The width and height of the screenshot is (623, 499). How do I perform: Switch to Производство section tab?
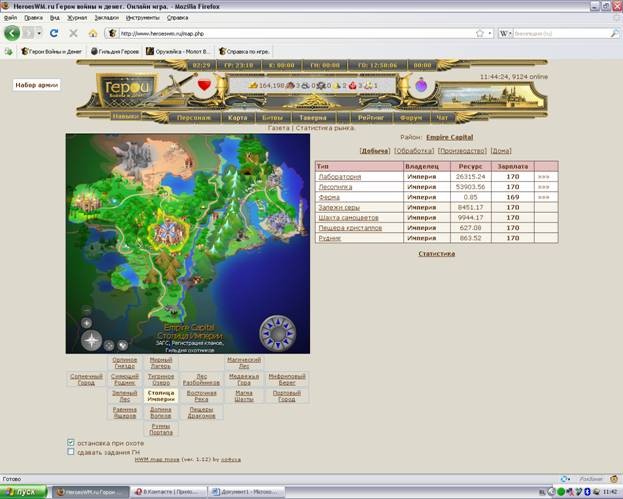point(462,151)
